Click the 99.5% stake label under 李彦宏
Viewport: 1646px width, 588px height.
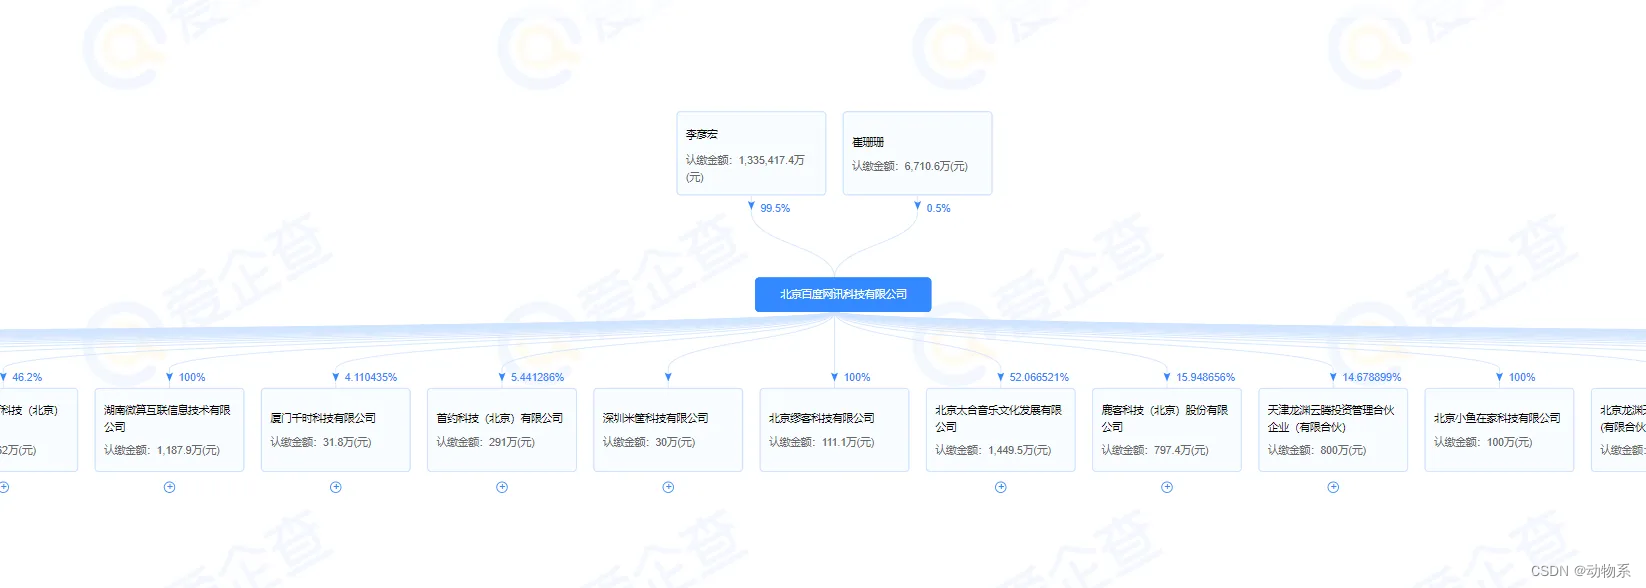pyautogui.click(x=775, y=208)
